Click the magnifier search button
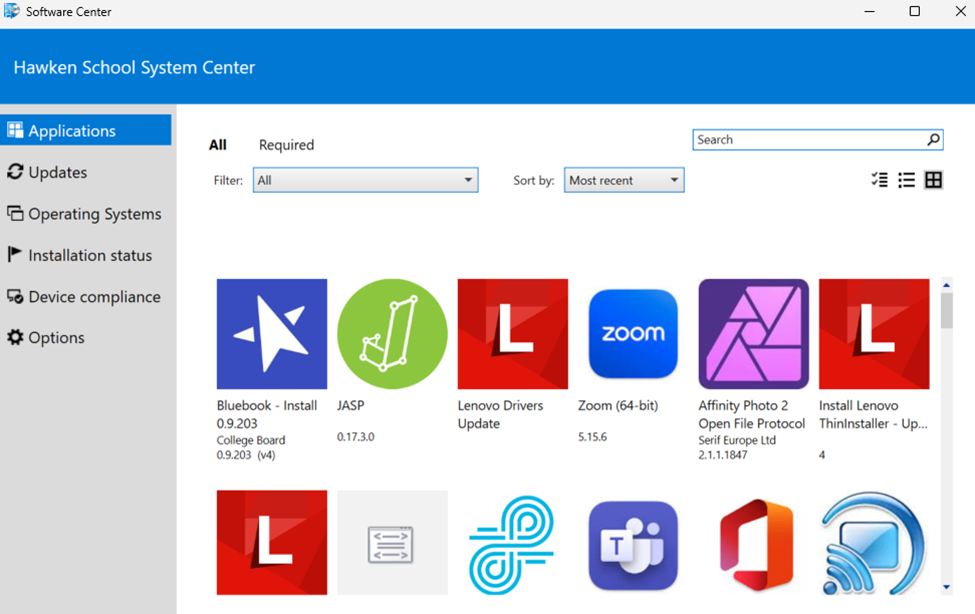975x614 pixels. [933, 140]
